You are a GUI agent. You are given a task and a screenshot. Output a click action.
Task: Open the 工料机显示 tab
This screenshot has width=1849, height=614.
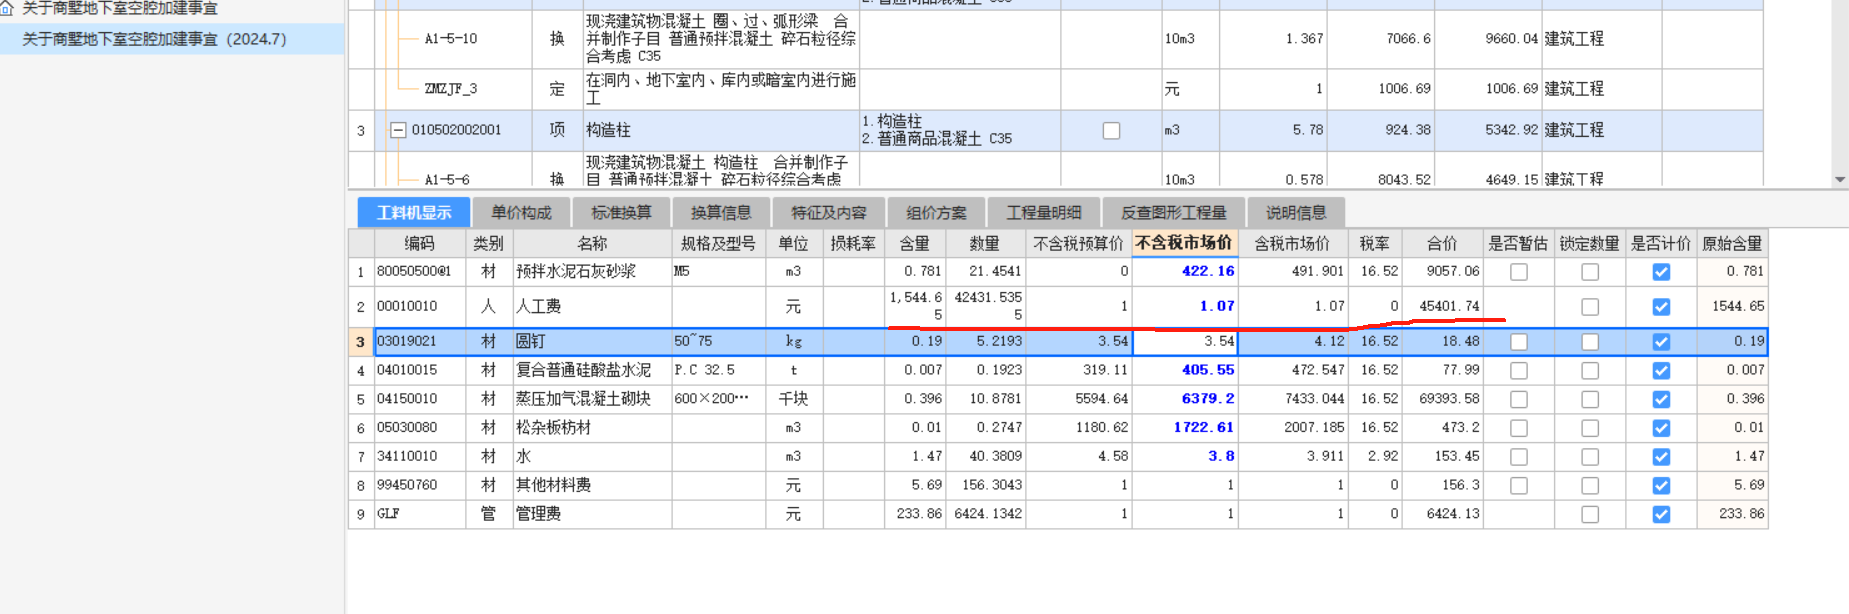pos(414,213)
